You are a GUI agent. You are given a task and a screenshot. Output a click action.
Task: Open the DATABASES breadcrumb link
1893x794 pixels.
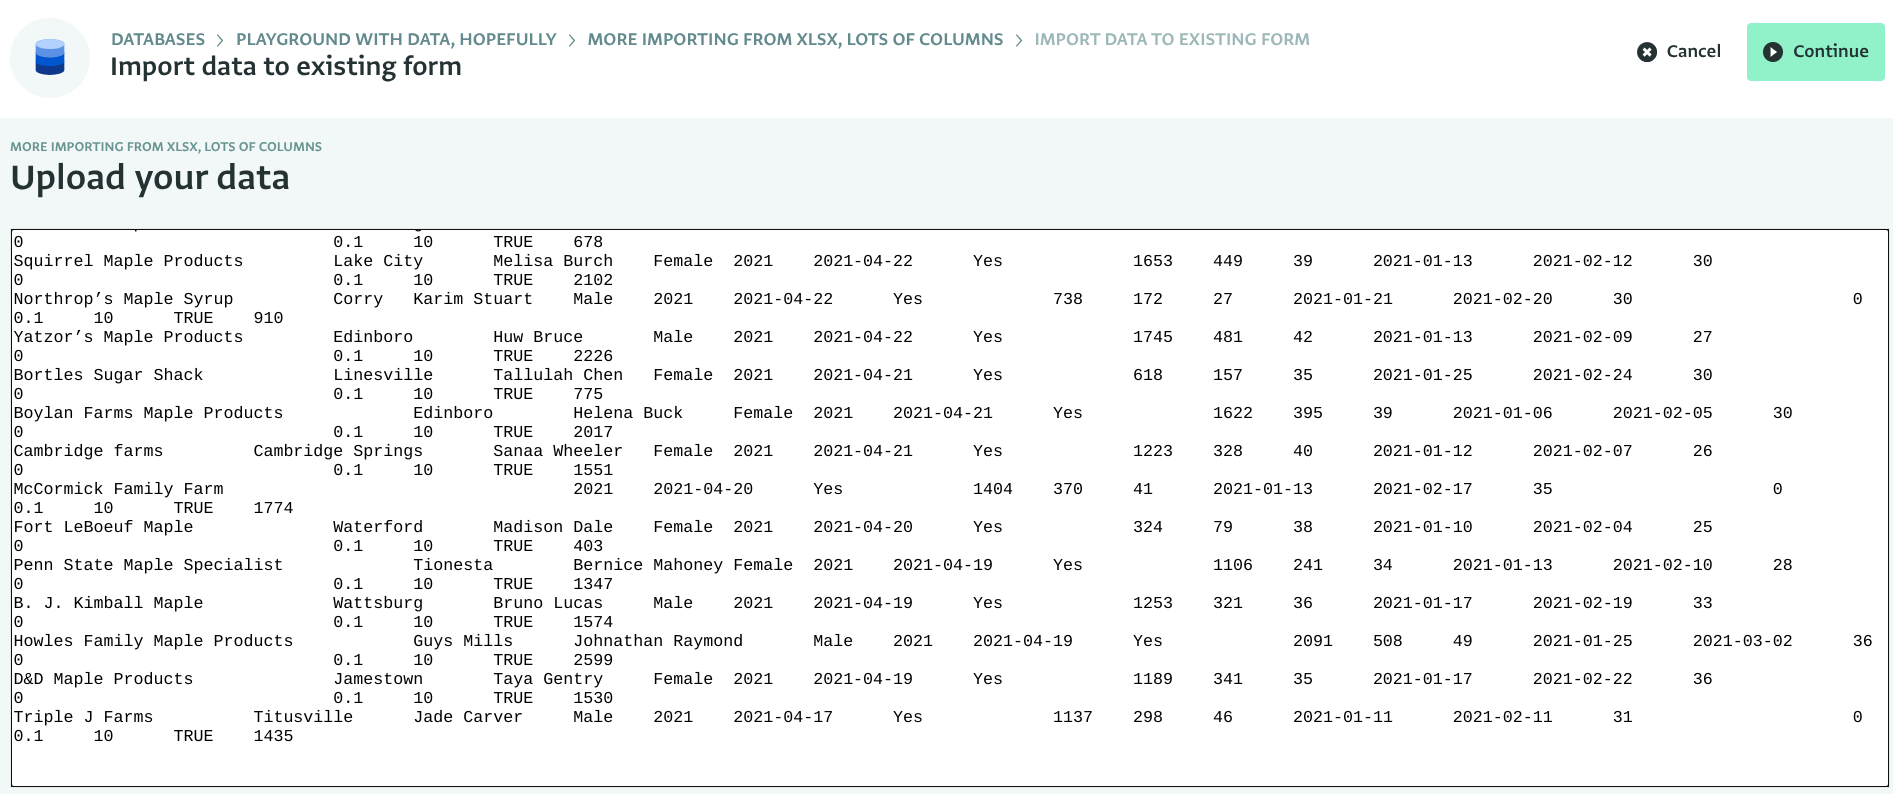[158, 39]
